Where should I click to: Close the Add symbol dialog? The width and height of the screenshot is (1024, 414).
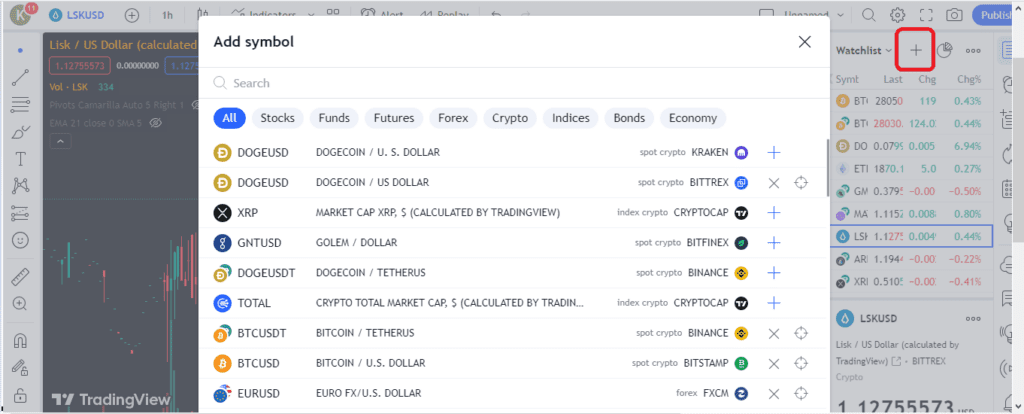(804, 42)
